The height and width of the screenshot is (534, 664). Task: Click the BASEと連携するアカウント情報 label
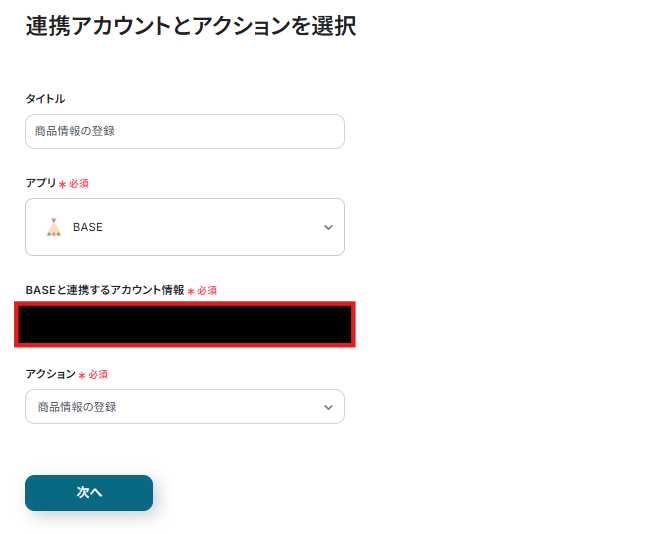tap(105, 290)
